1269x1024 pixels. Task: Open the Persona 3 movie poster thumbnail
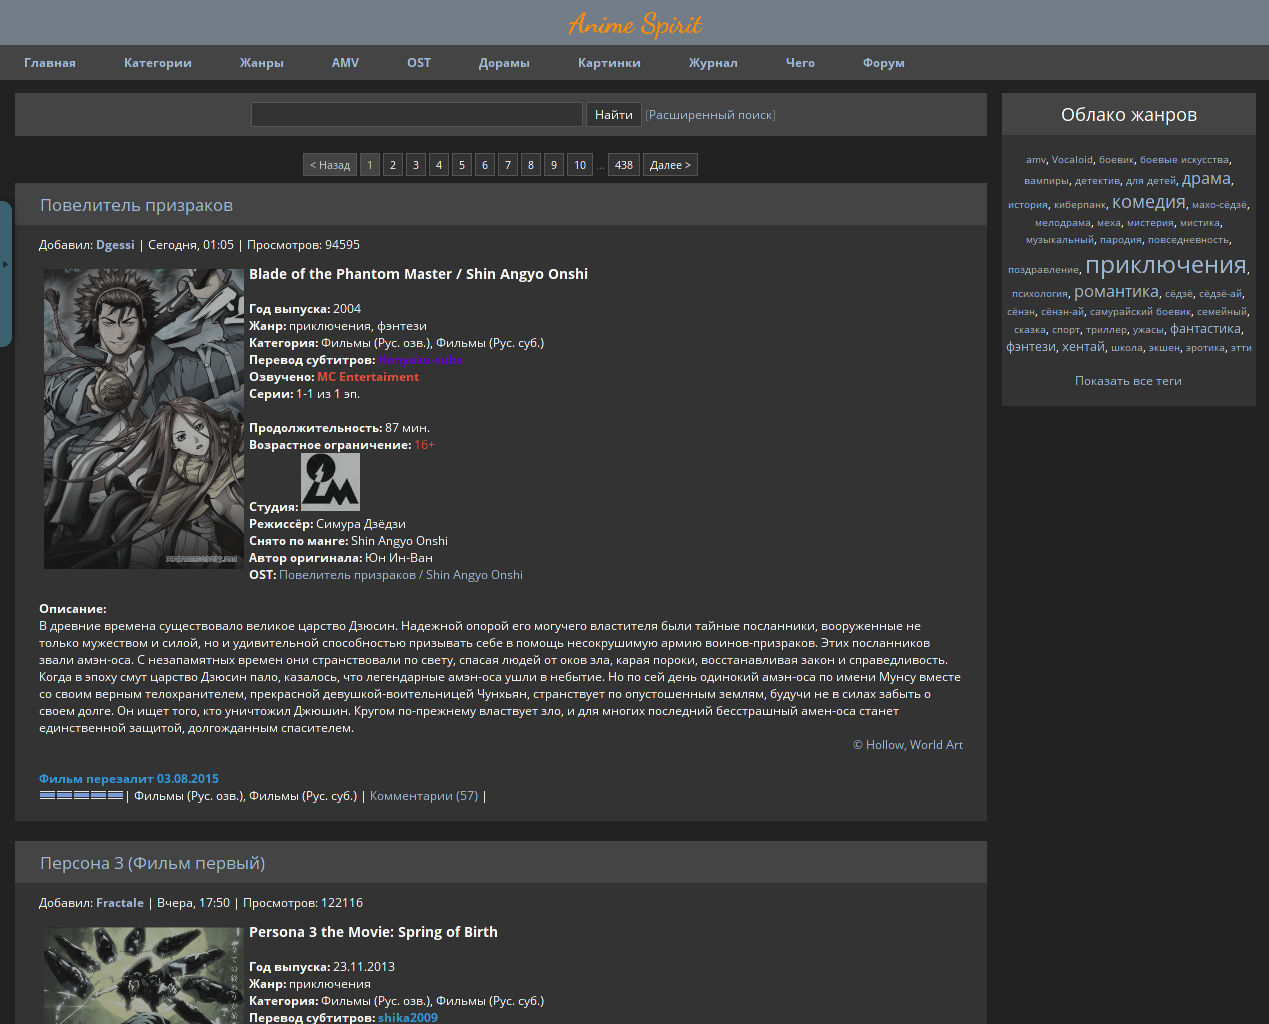pos(143,975)
